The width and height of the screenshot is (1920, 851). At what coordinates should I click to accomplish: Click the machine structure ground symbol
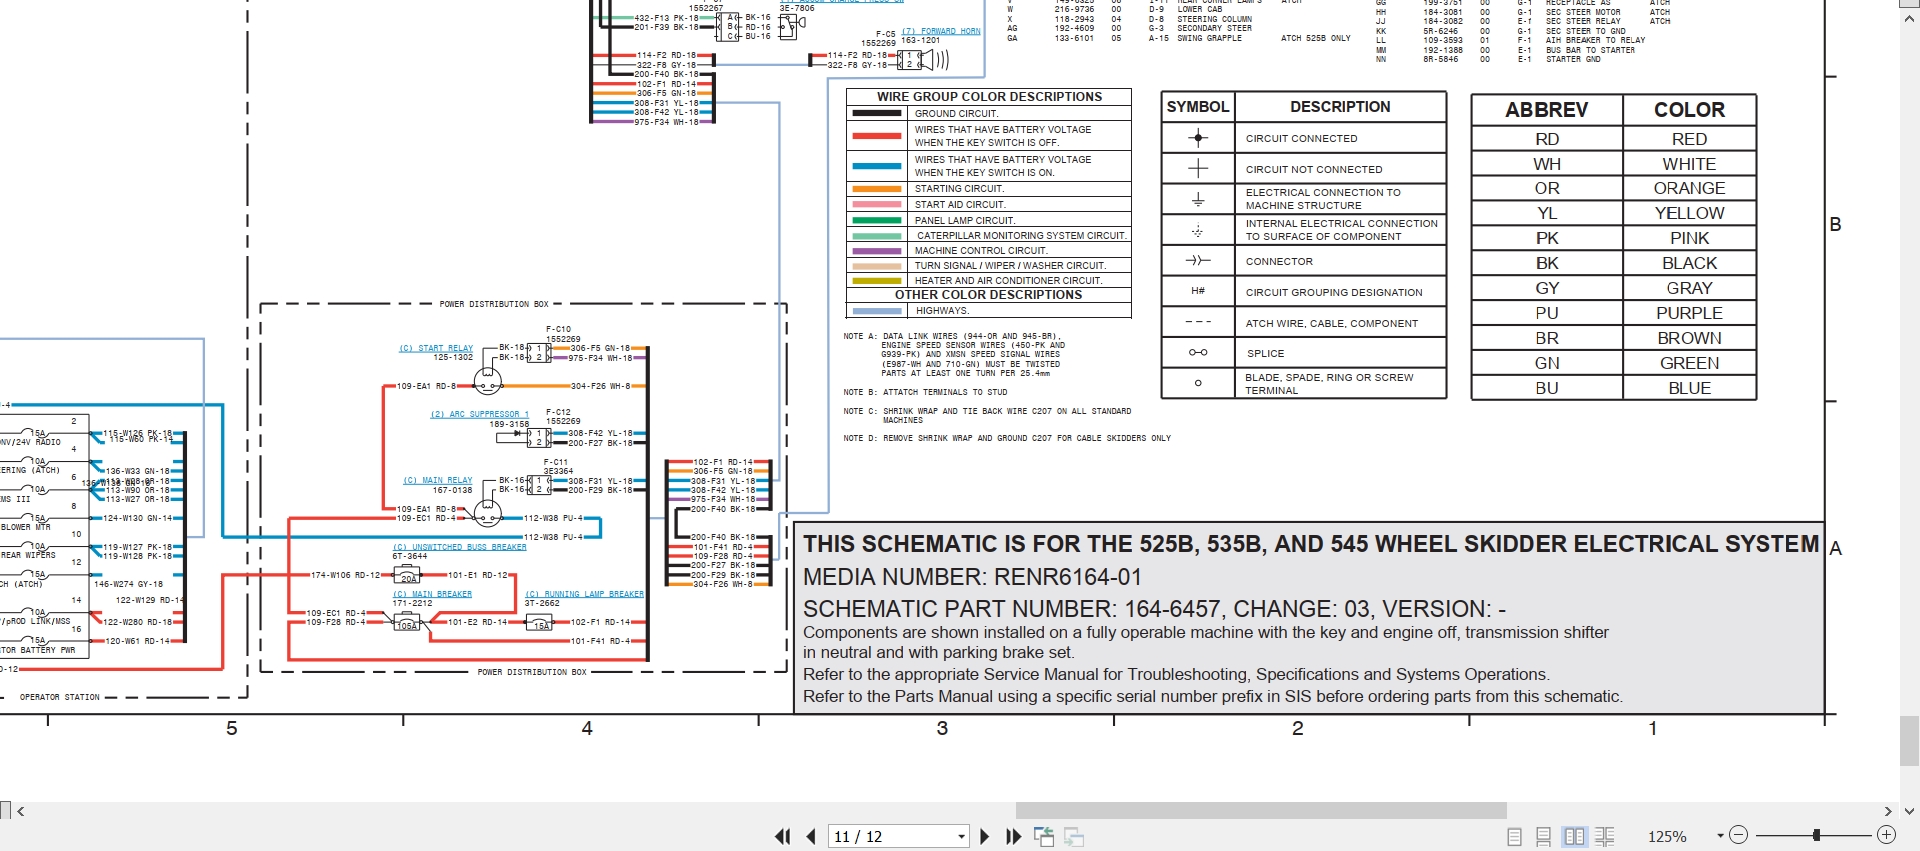coord(1198,200)
